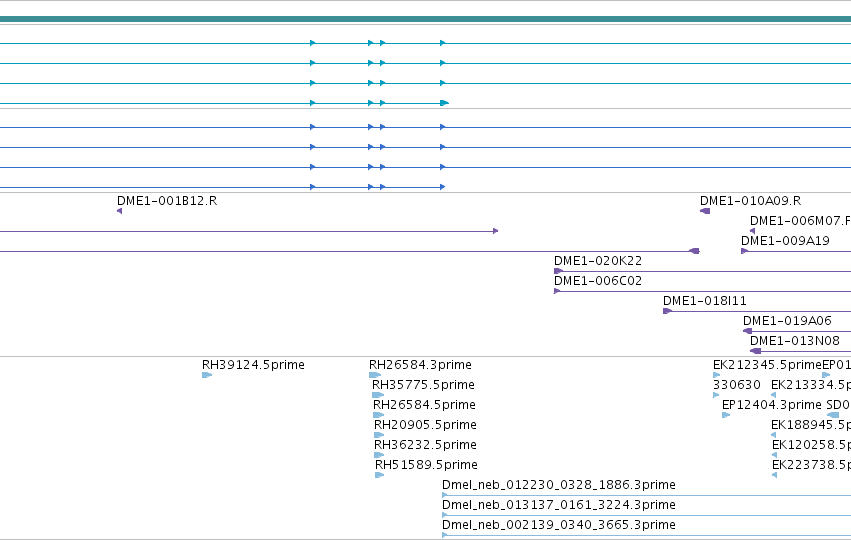Click the 330630 feature label

point(737,385)
